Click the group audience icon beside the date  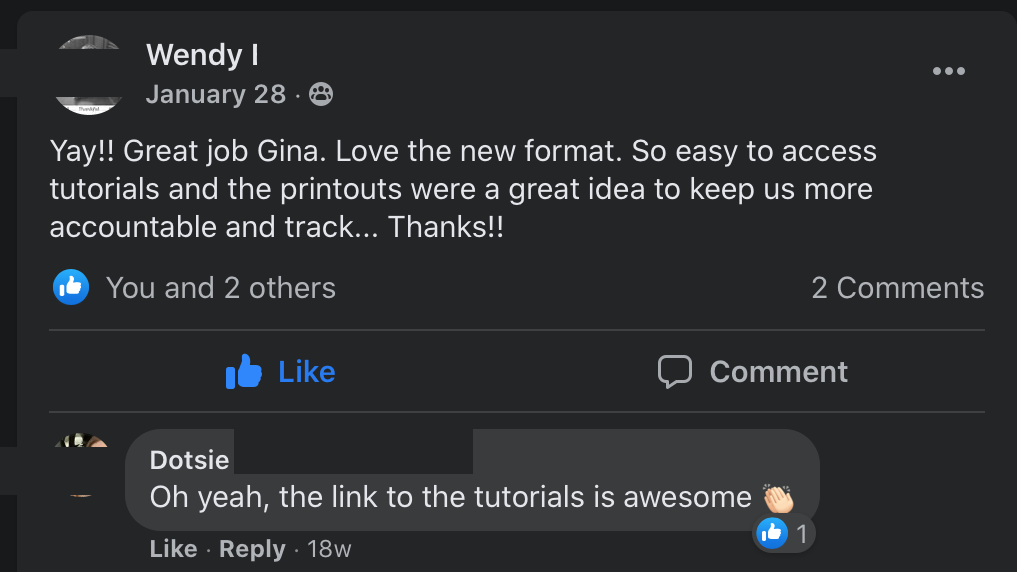pyautogui.click(x=321, y=95)
